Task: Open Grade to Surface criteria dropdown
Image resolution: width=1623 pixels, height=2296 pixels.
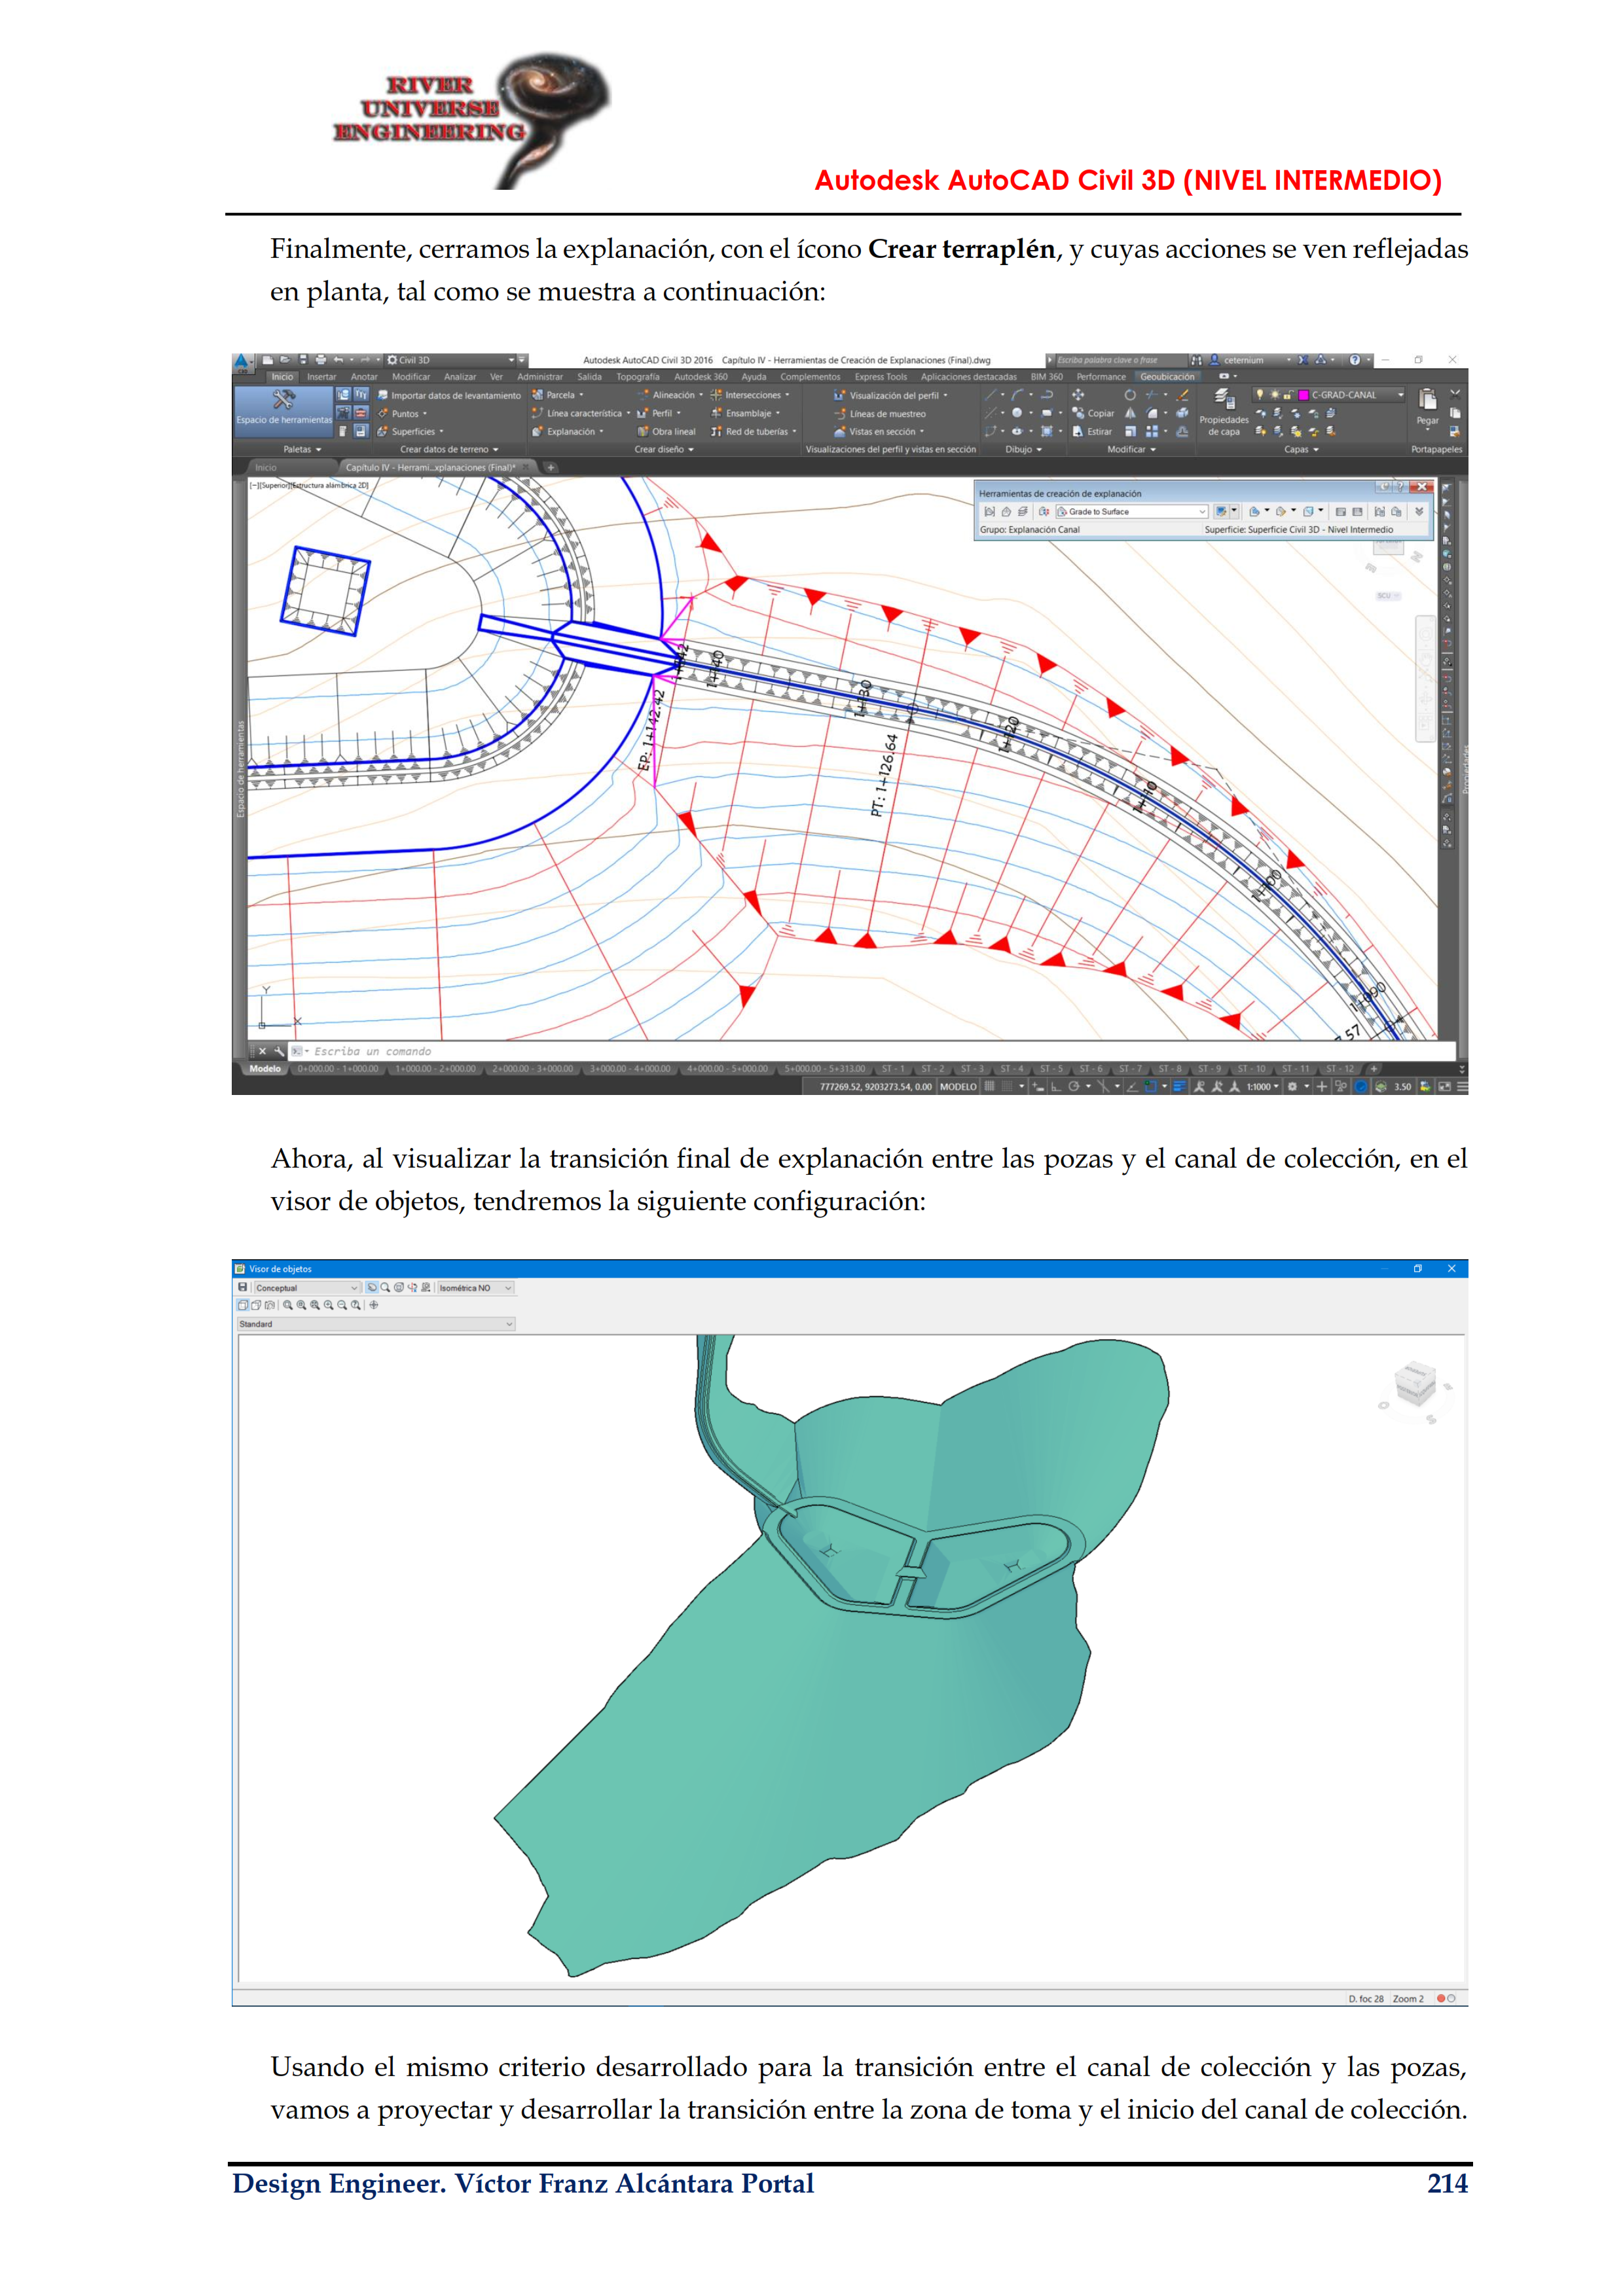Action: (1202, 512)
